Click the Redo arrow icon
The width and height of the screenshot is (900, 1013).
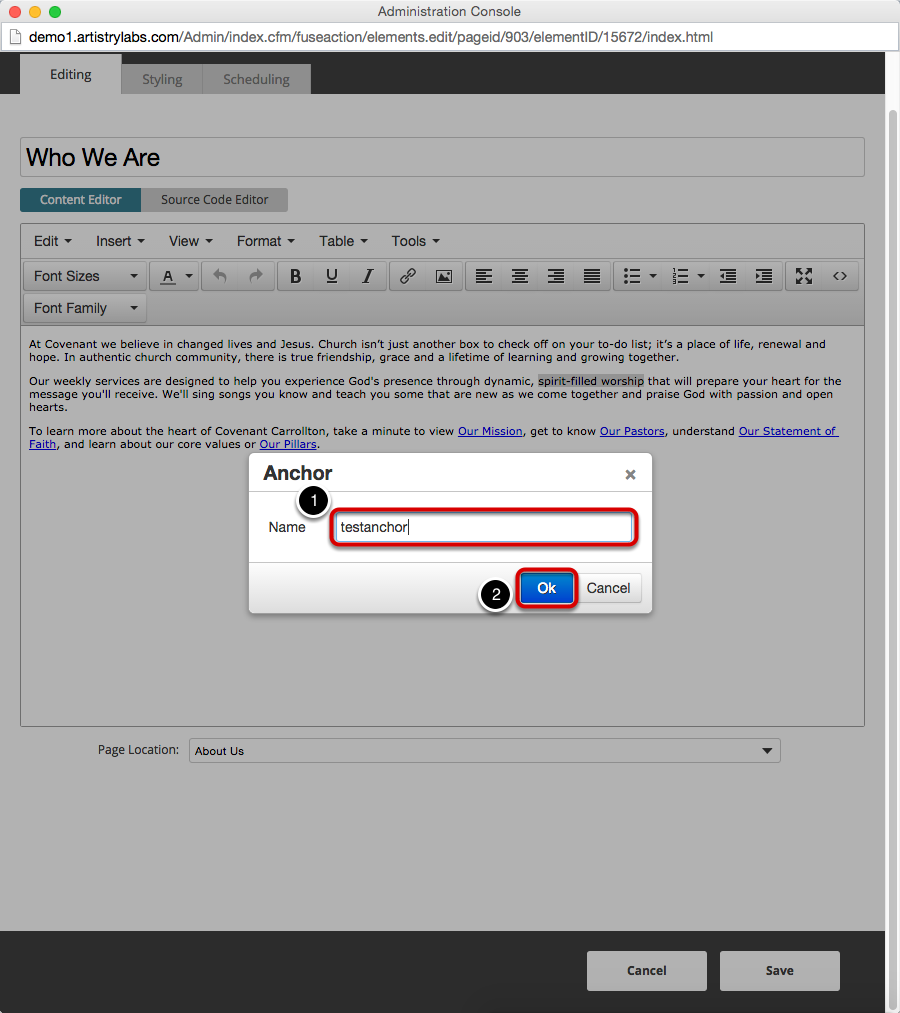pyautogui.click(x=256, y=276)
